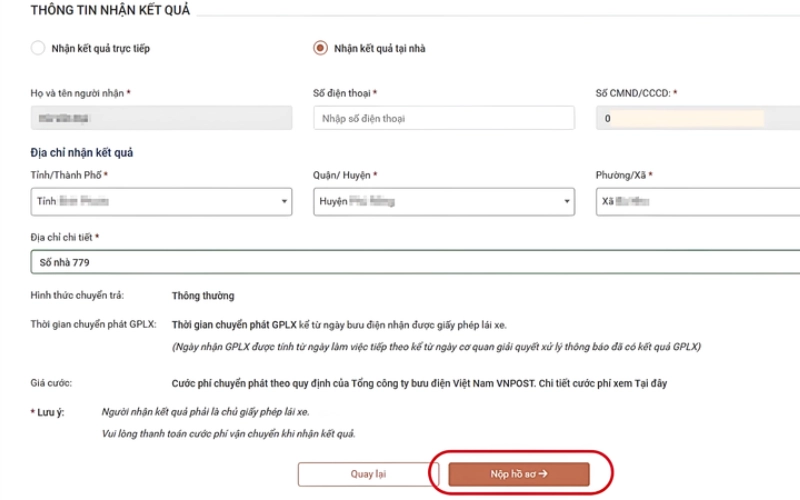Click the "Họ và tên người nhận" label
This screenshot has height=500, width=800.
(x=78, y=93)
